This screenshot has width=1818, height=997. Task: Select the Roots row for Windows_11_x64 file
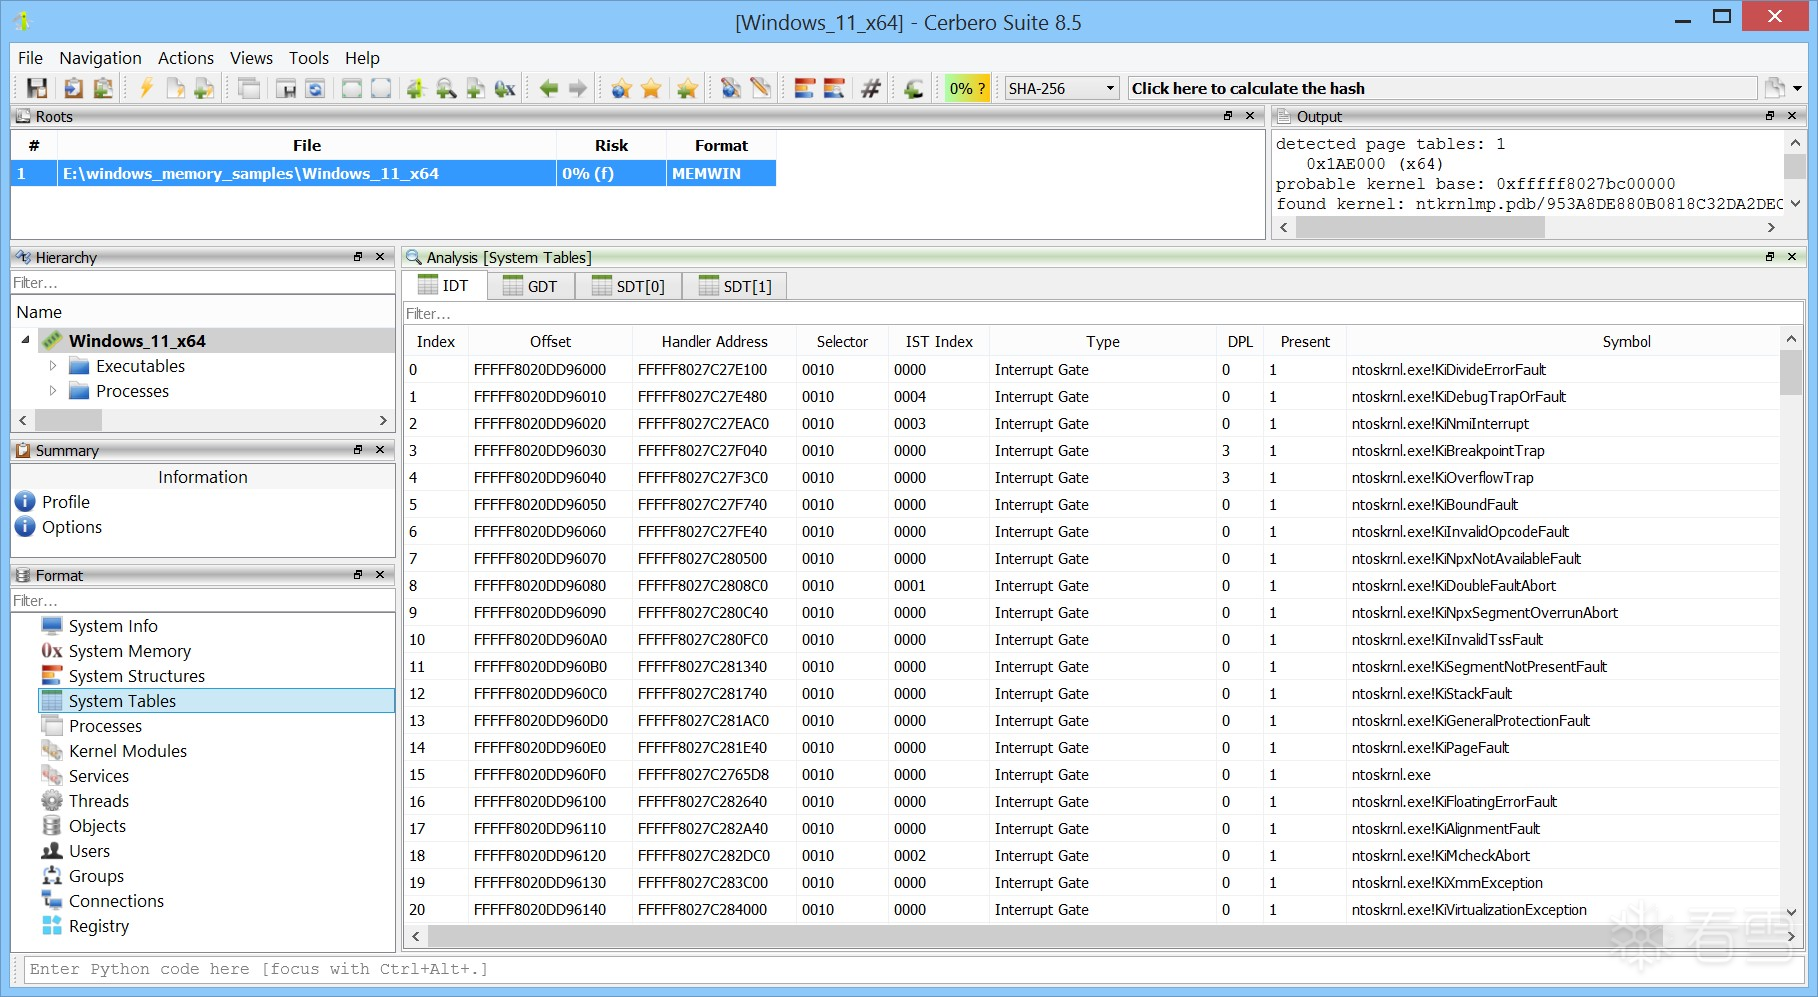tap(394, 174)
